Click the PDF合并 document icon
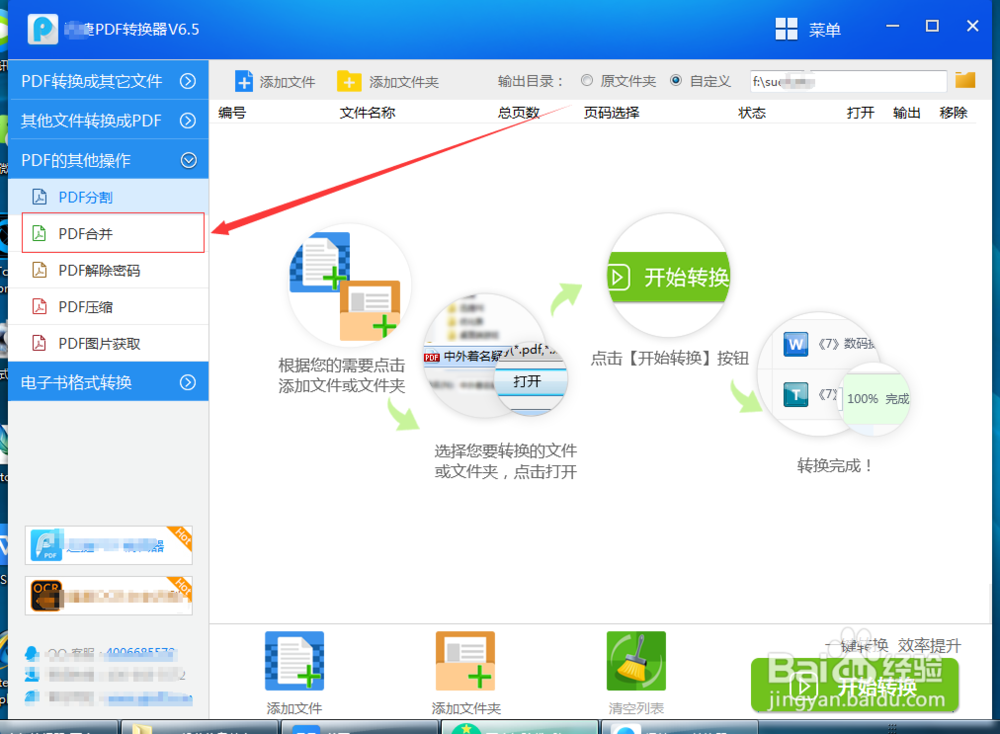 point(40,233)
